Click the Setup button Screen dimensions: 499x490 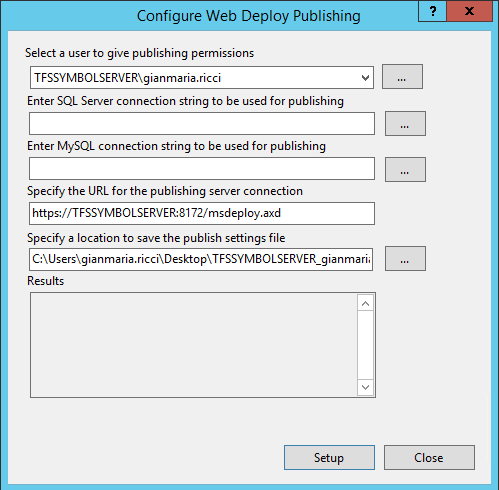click(x=329, y=458)
